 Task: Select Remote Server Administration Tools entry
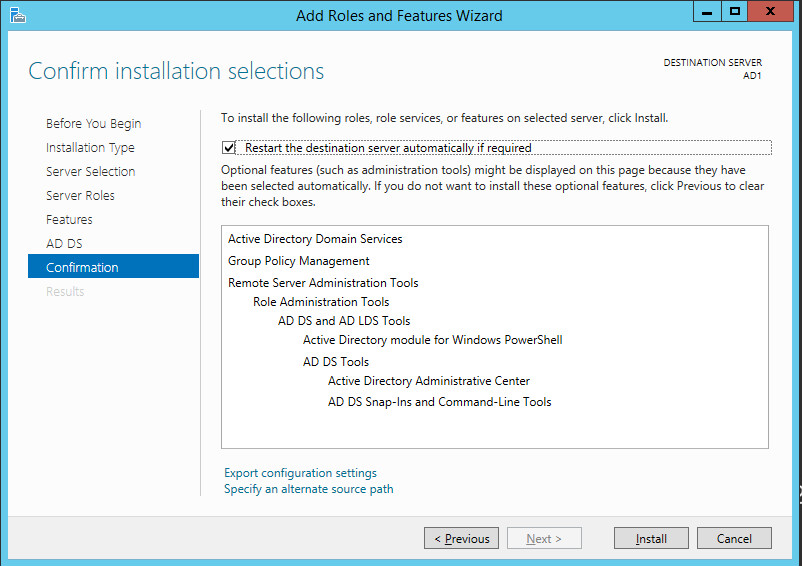tap(323, 283)
